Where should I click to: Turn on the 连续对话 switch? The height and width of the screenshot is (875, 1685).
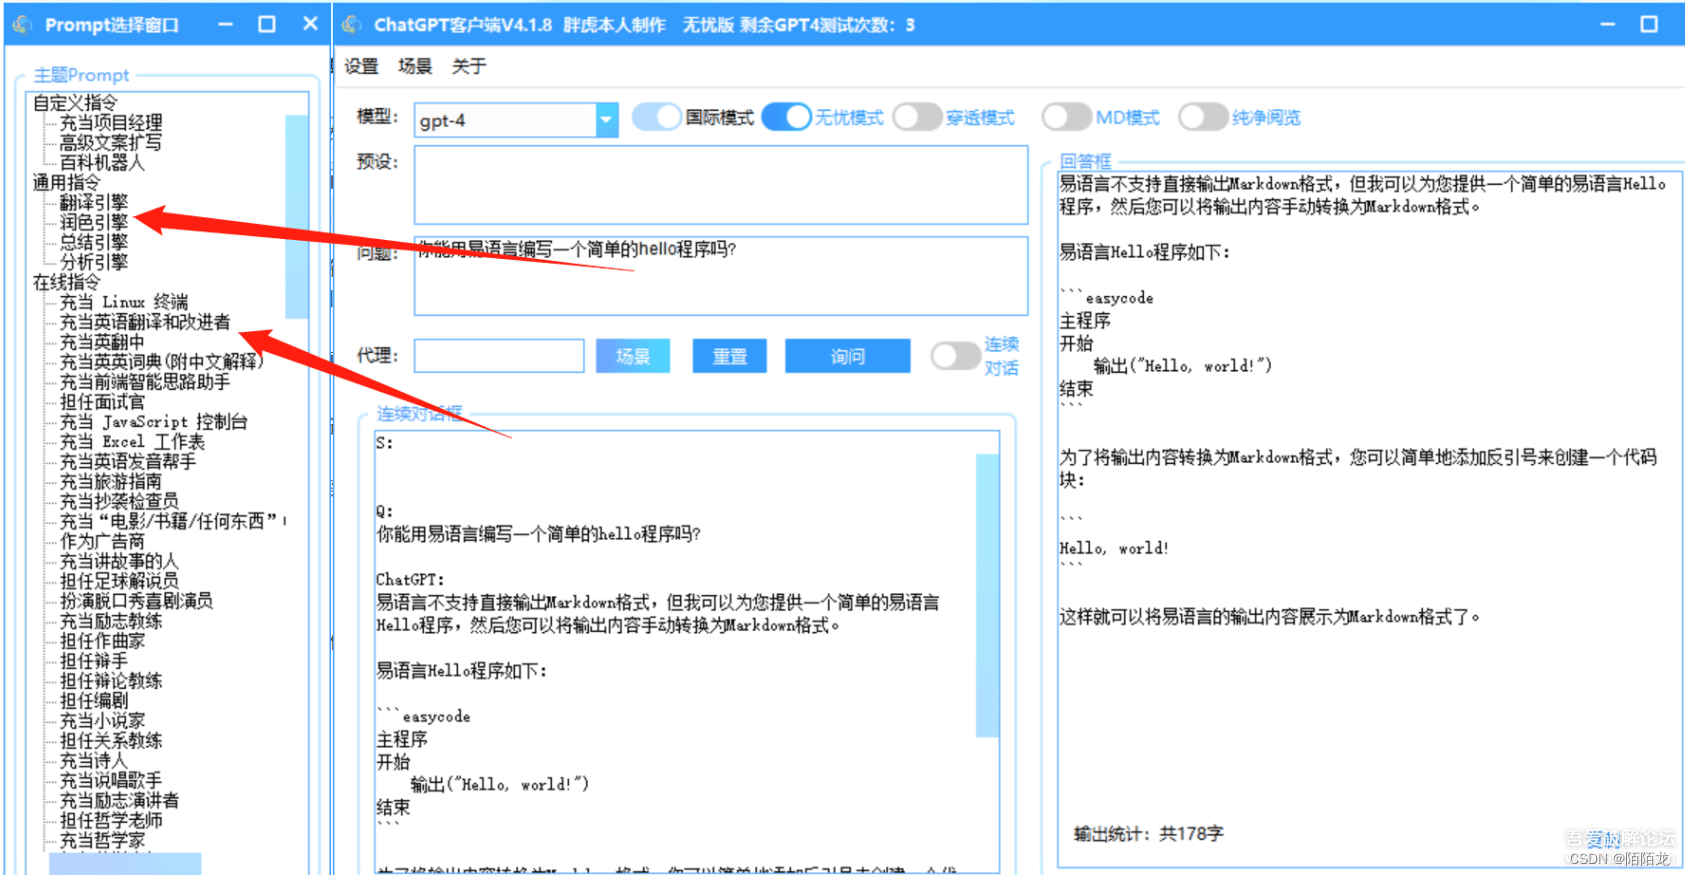955,356
